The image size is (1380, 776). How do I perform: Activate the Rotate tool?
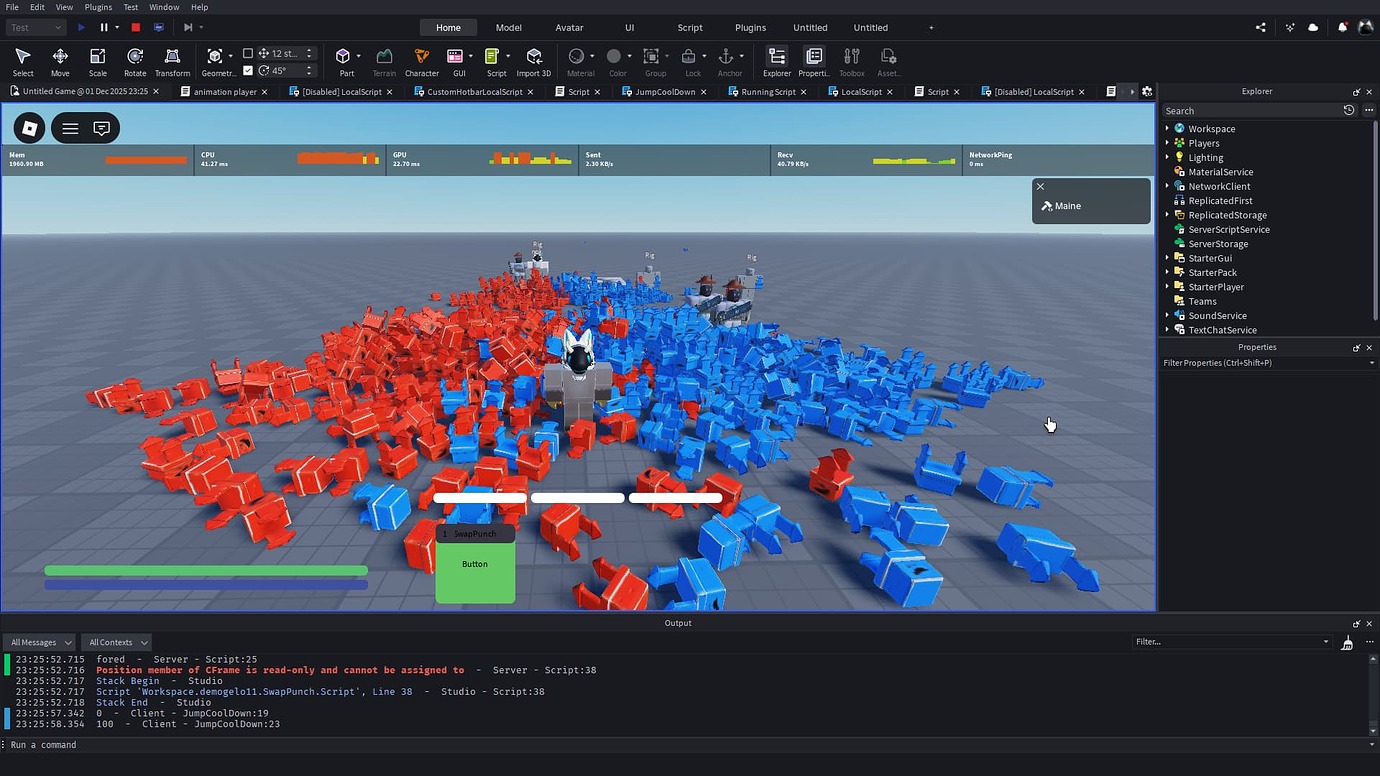click(135, 61)
